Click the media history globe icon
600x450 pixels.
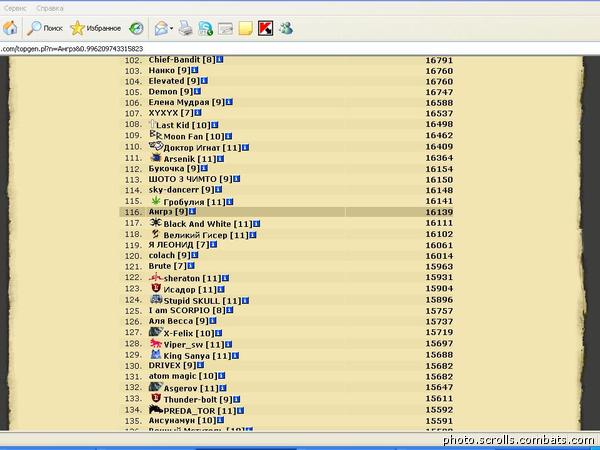(136, 28)
